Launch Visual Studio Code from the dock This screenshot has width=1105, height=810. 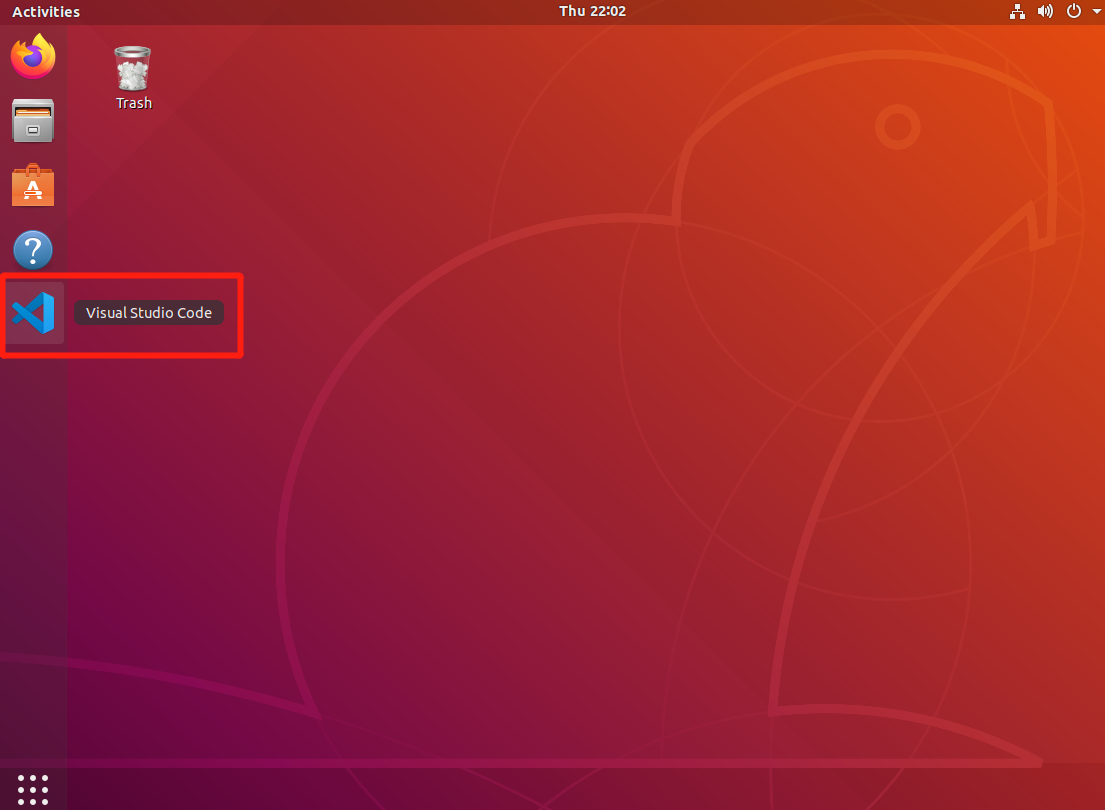click(33, 313)
